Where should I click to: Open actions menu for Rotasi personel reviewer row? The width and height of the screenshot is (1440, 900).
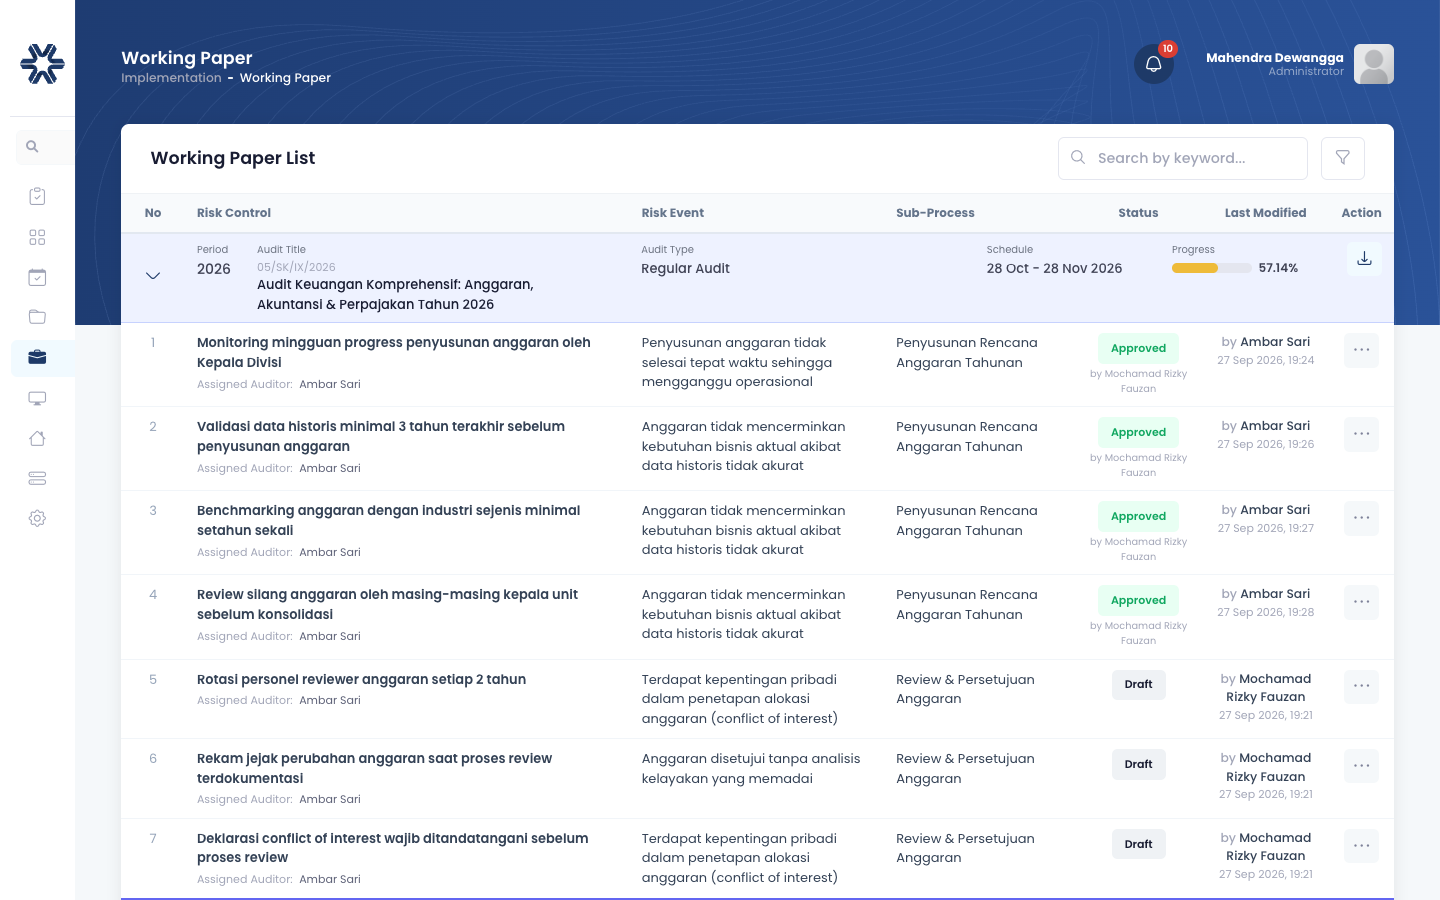point(1362,686)
